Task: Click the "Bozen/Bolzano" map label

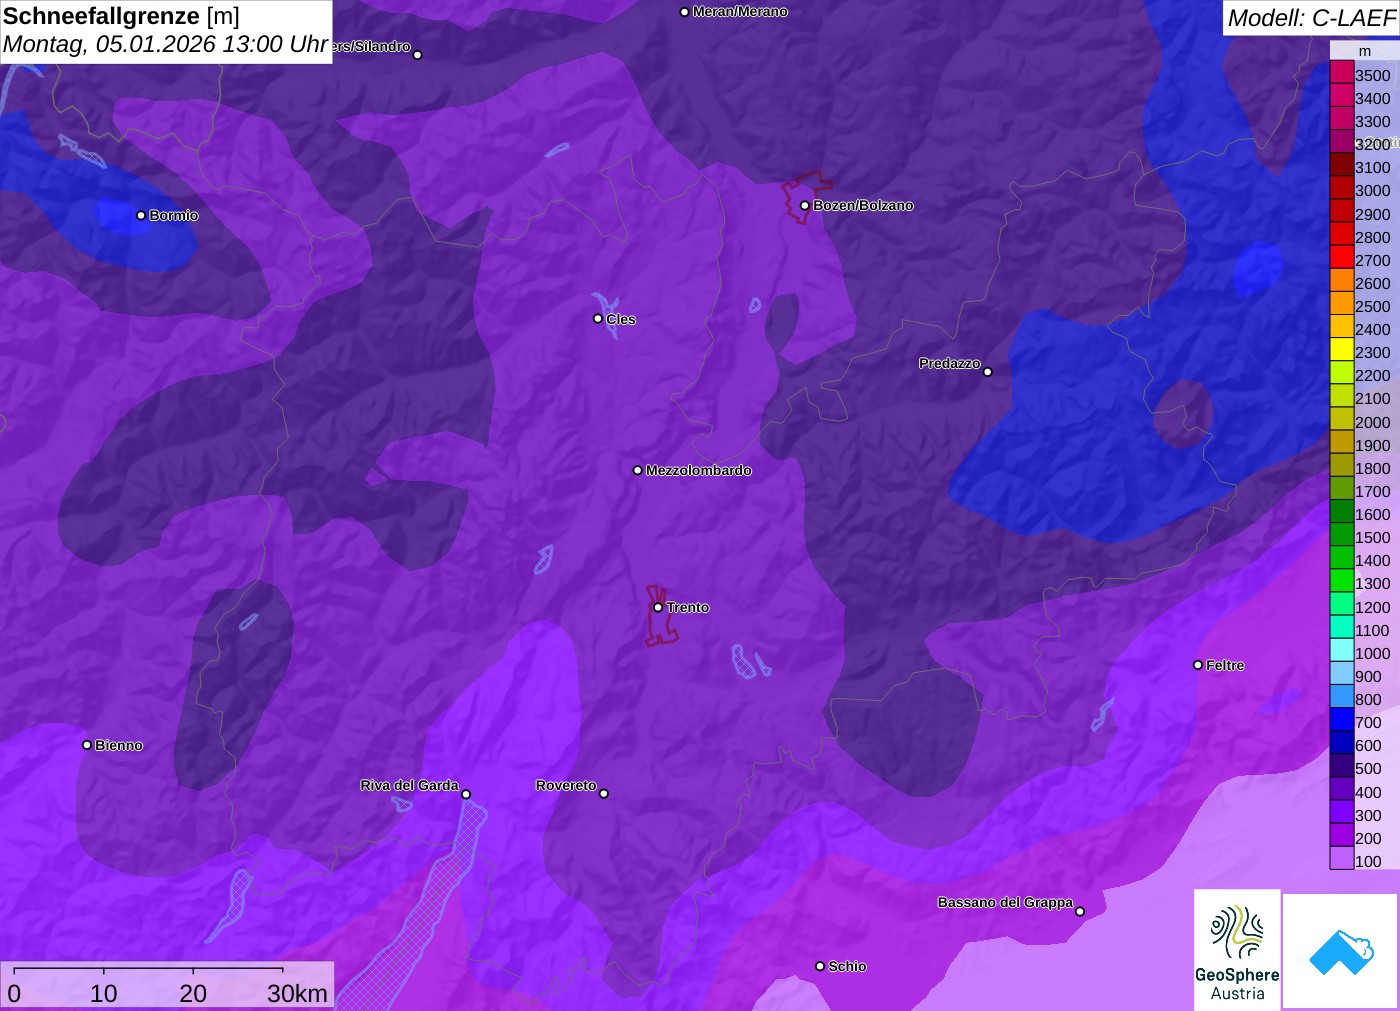Action: [863, 205]
